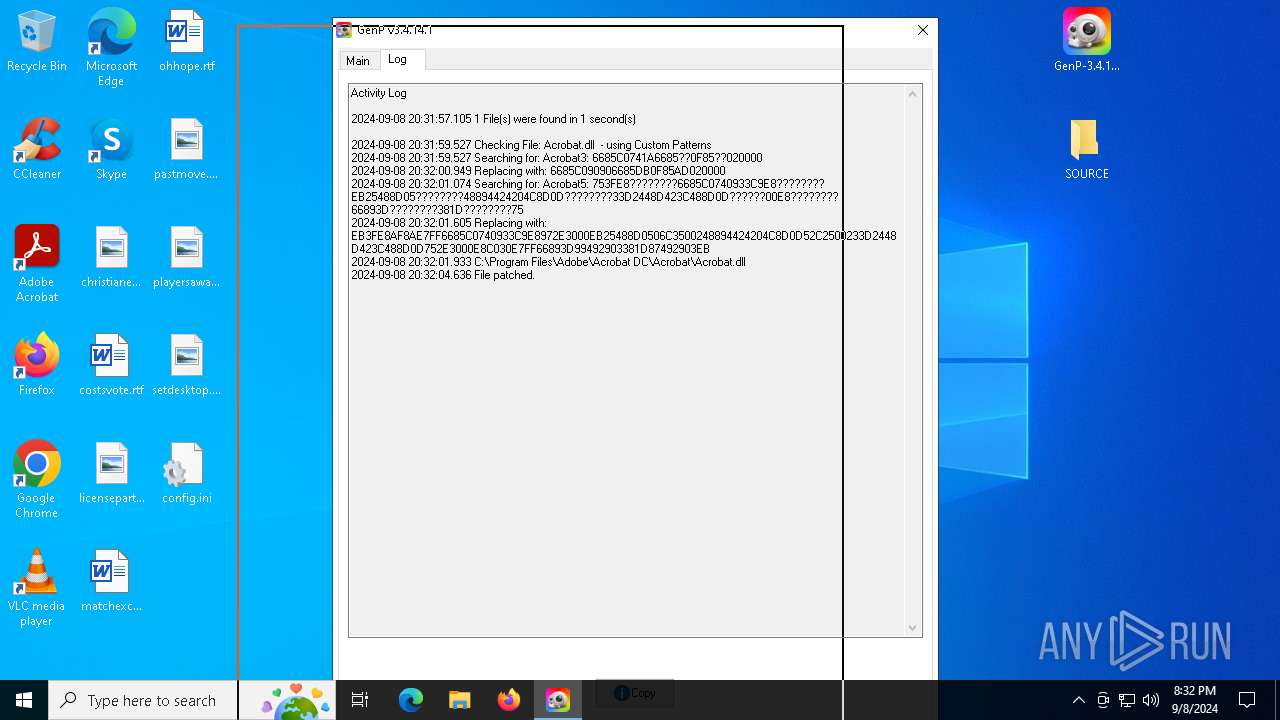The height and width of the screenshot is (720, 1280).
Task: Open the CCleaner desktop shortcut
Action: click(x=37, y=150)
